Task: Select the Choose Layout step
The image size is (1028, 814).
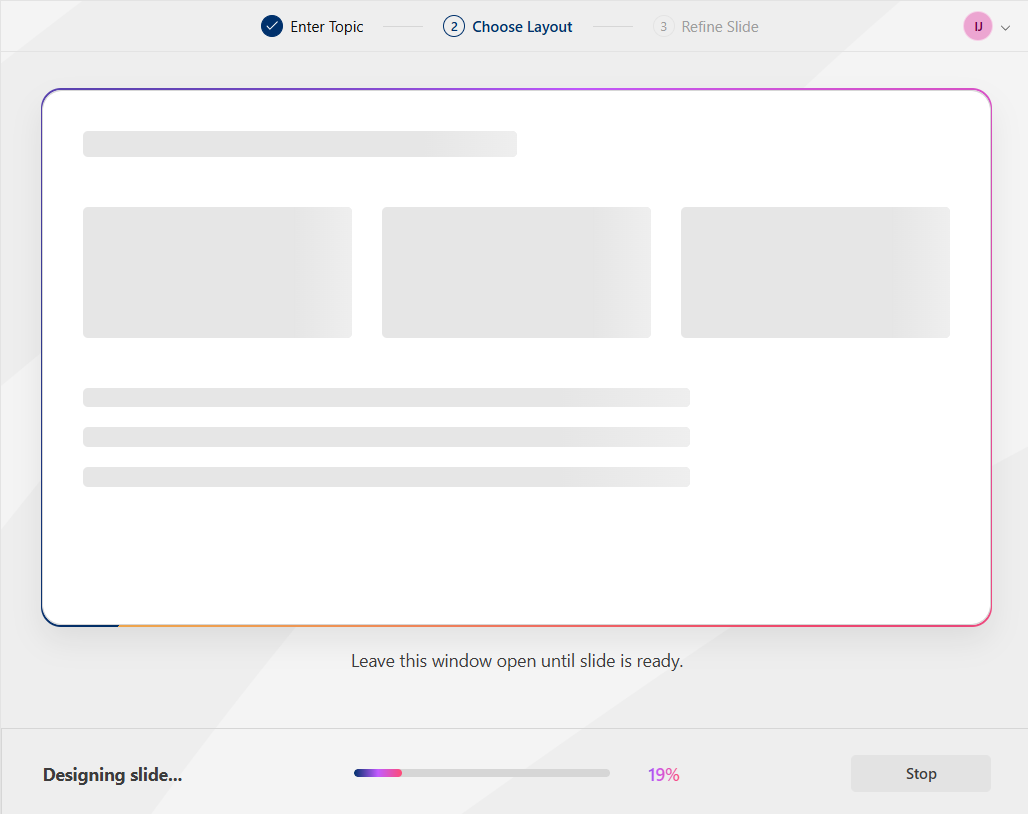Action: (x=508, y=26)
